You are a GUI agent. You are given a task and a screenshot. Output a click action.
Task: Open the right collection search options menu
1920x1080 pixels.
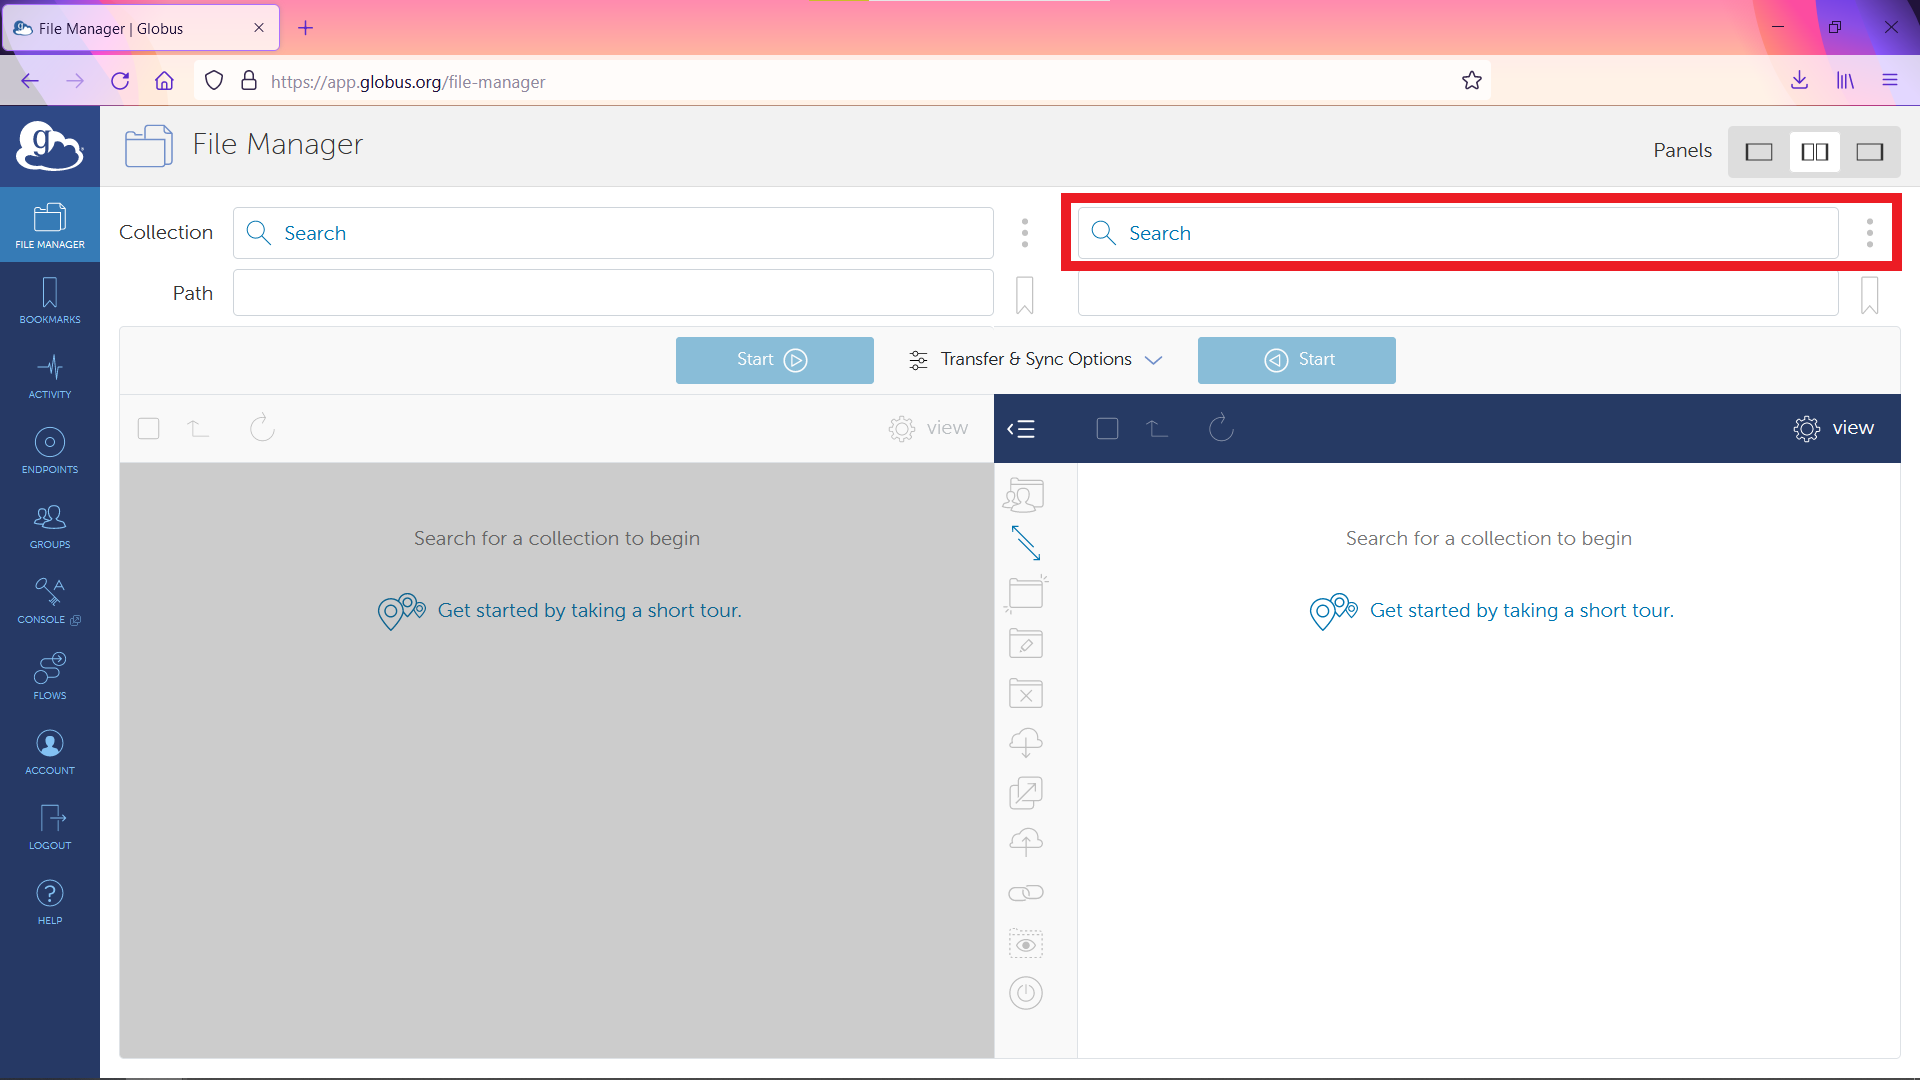[x=1870, y=232]
